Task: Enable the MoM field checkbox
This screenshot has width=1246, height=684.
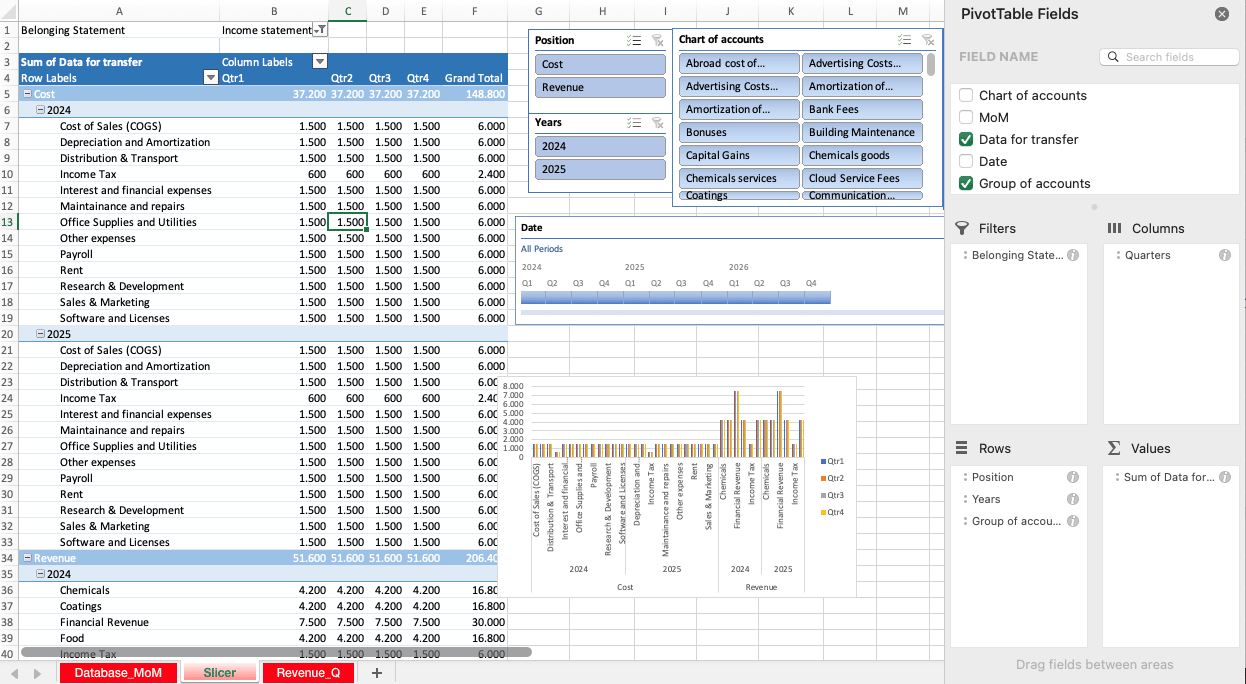Action: click(966, 117)
